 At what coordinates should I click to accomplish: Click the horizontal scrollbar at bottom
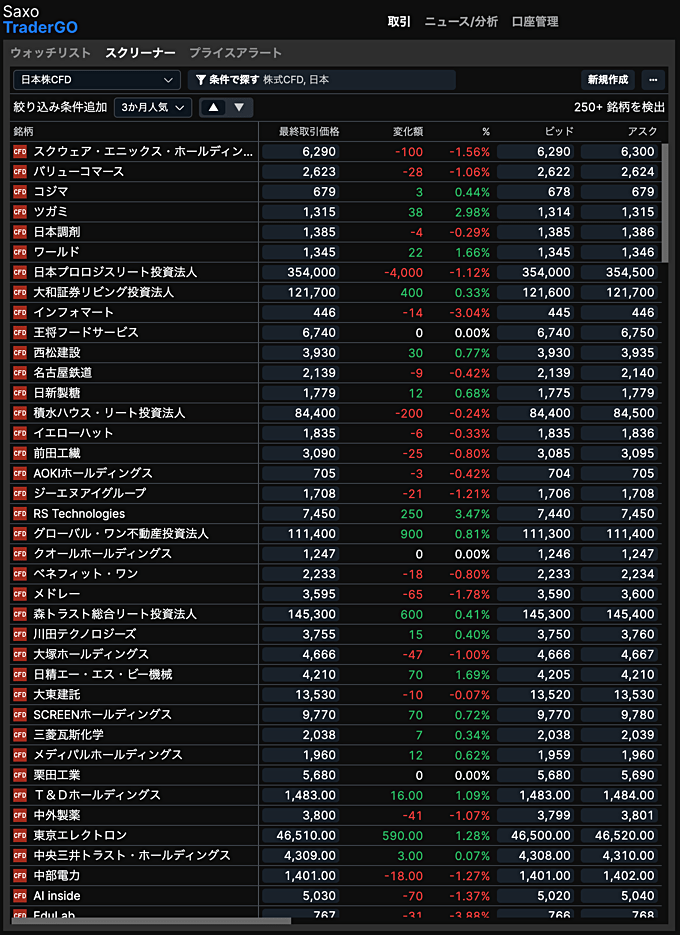(x=152, y=922)
